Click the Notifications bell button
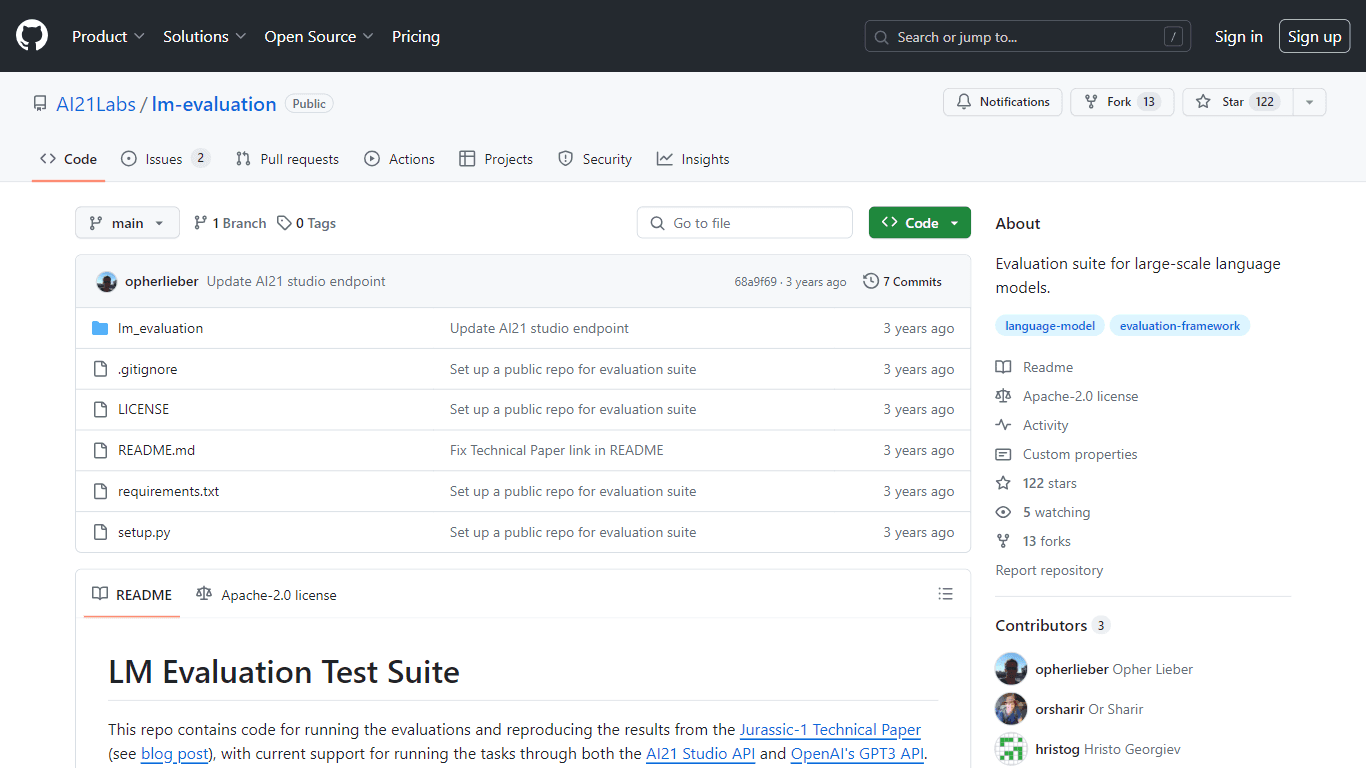 1003,102
